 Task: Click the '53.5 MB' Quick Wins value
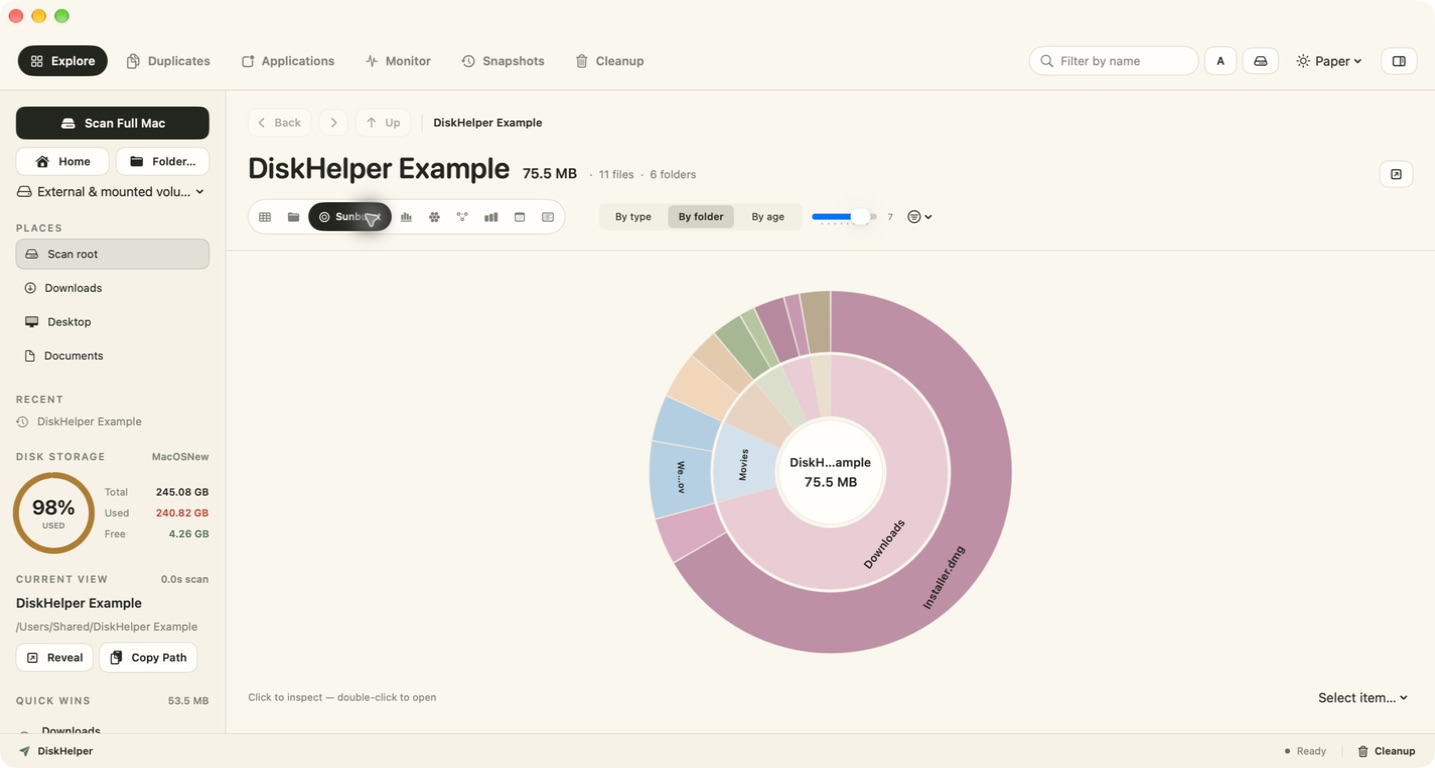pos(187,701)
